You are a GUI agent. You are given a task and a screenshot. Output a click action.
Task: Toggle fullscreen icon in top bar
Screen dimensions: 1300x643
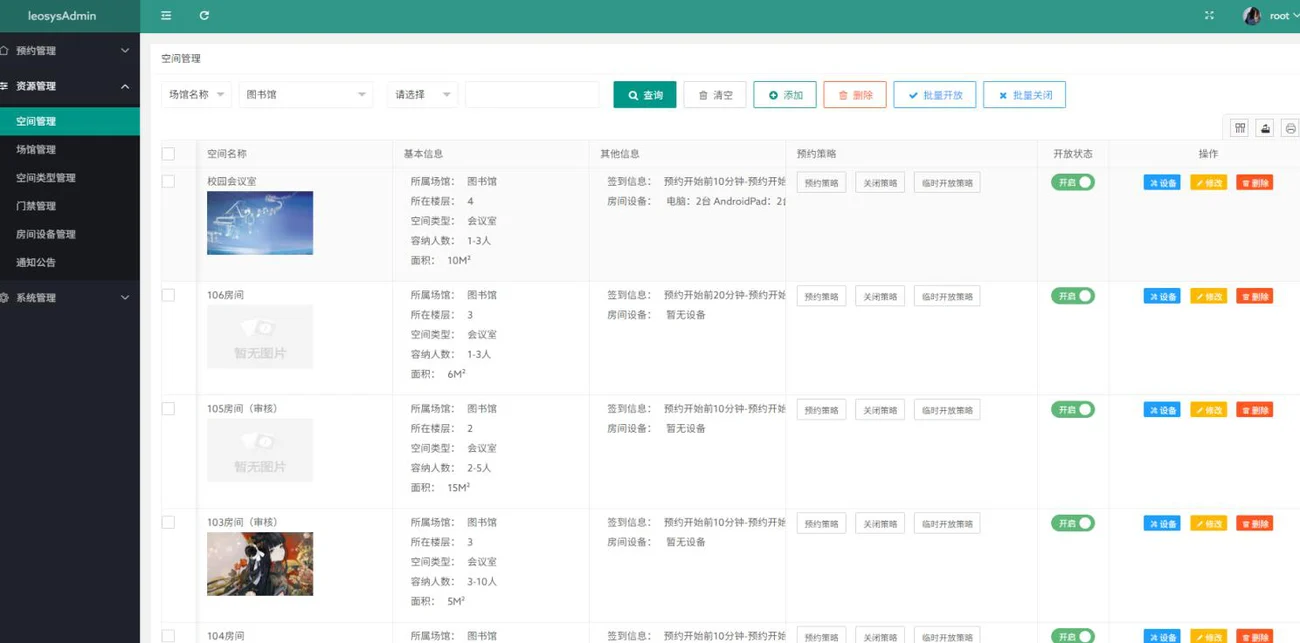click(1209, 15)
